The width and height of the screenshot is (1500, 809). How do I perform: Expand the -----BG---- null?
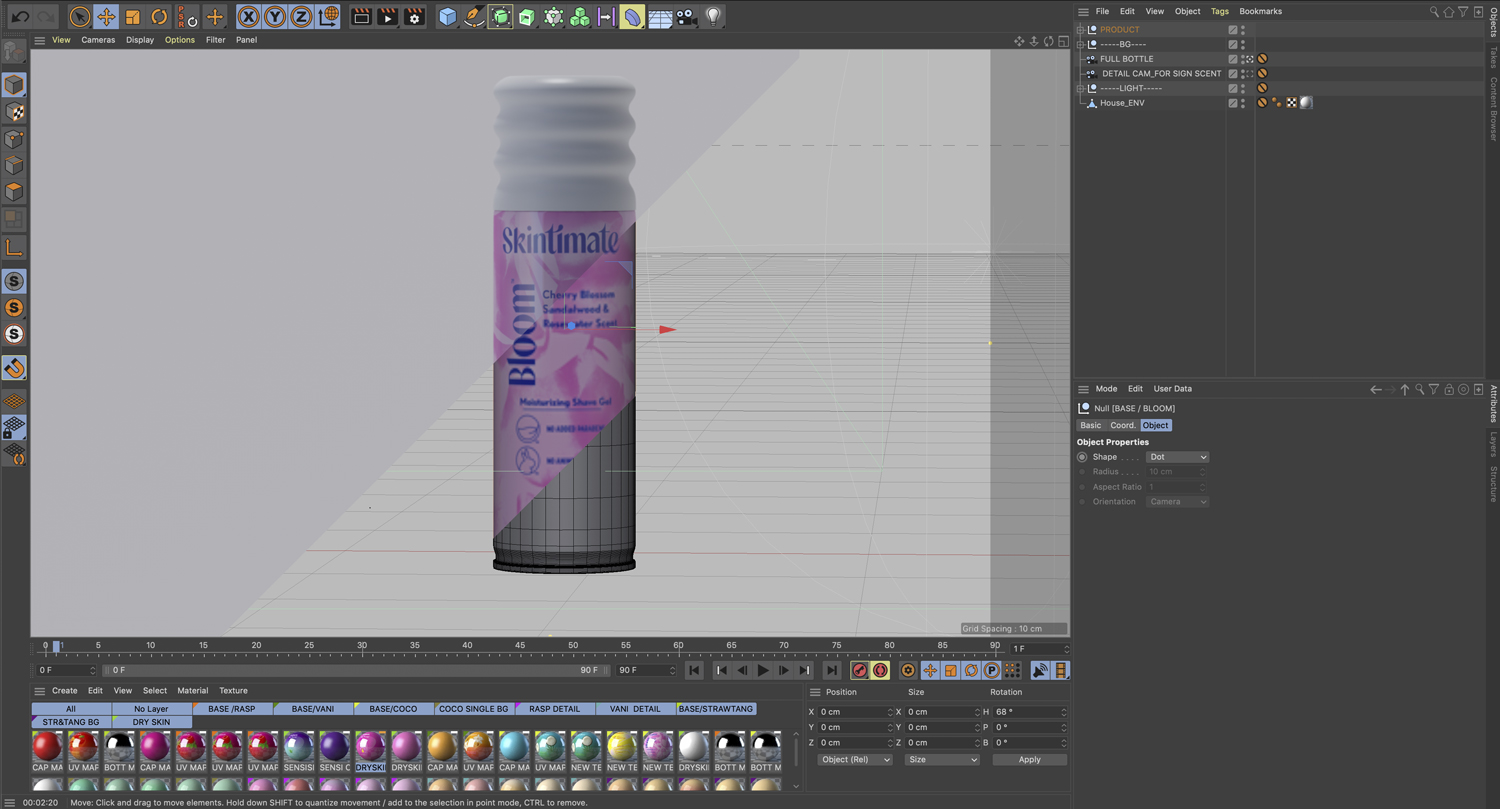pyautogui.click(x=1081, y=44)
